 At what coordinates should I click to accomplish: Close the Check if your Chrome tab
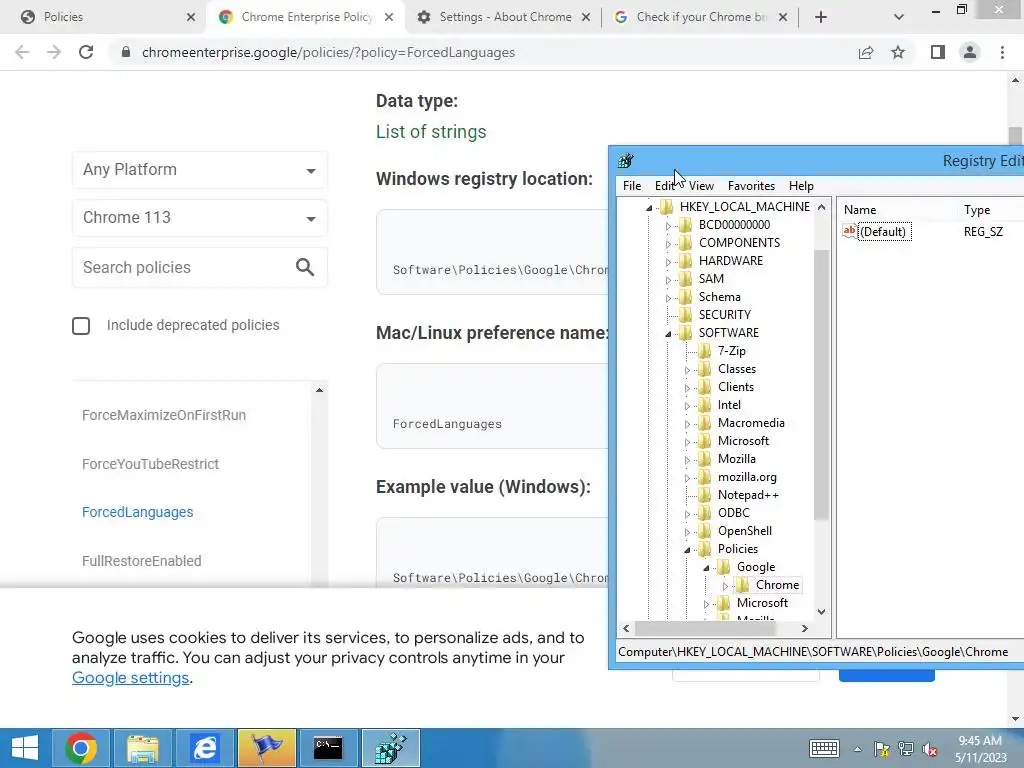(x=783, y=17)
